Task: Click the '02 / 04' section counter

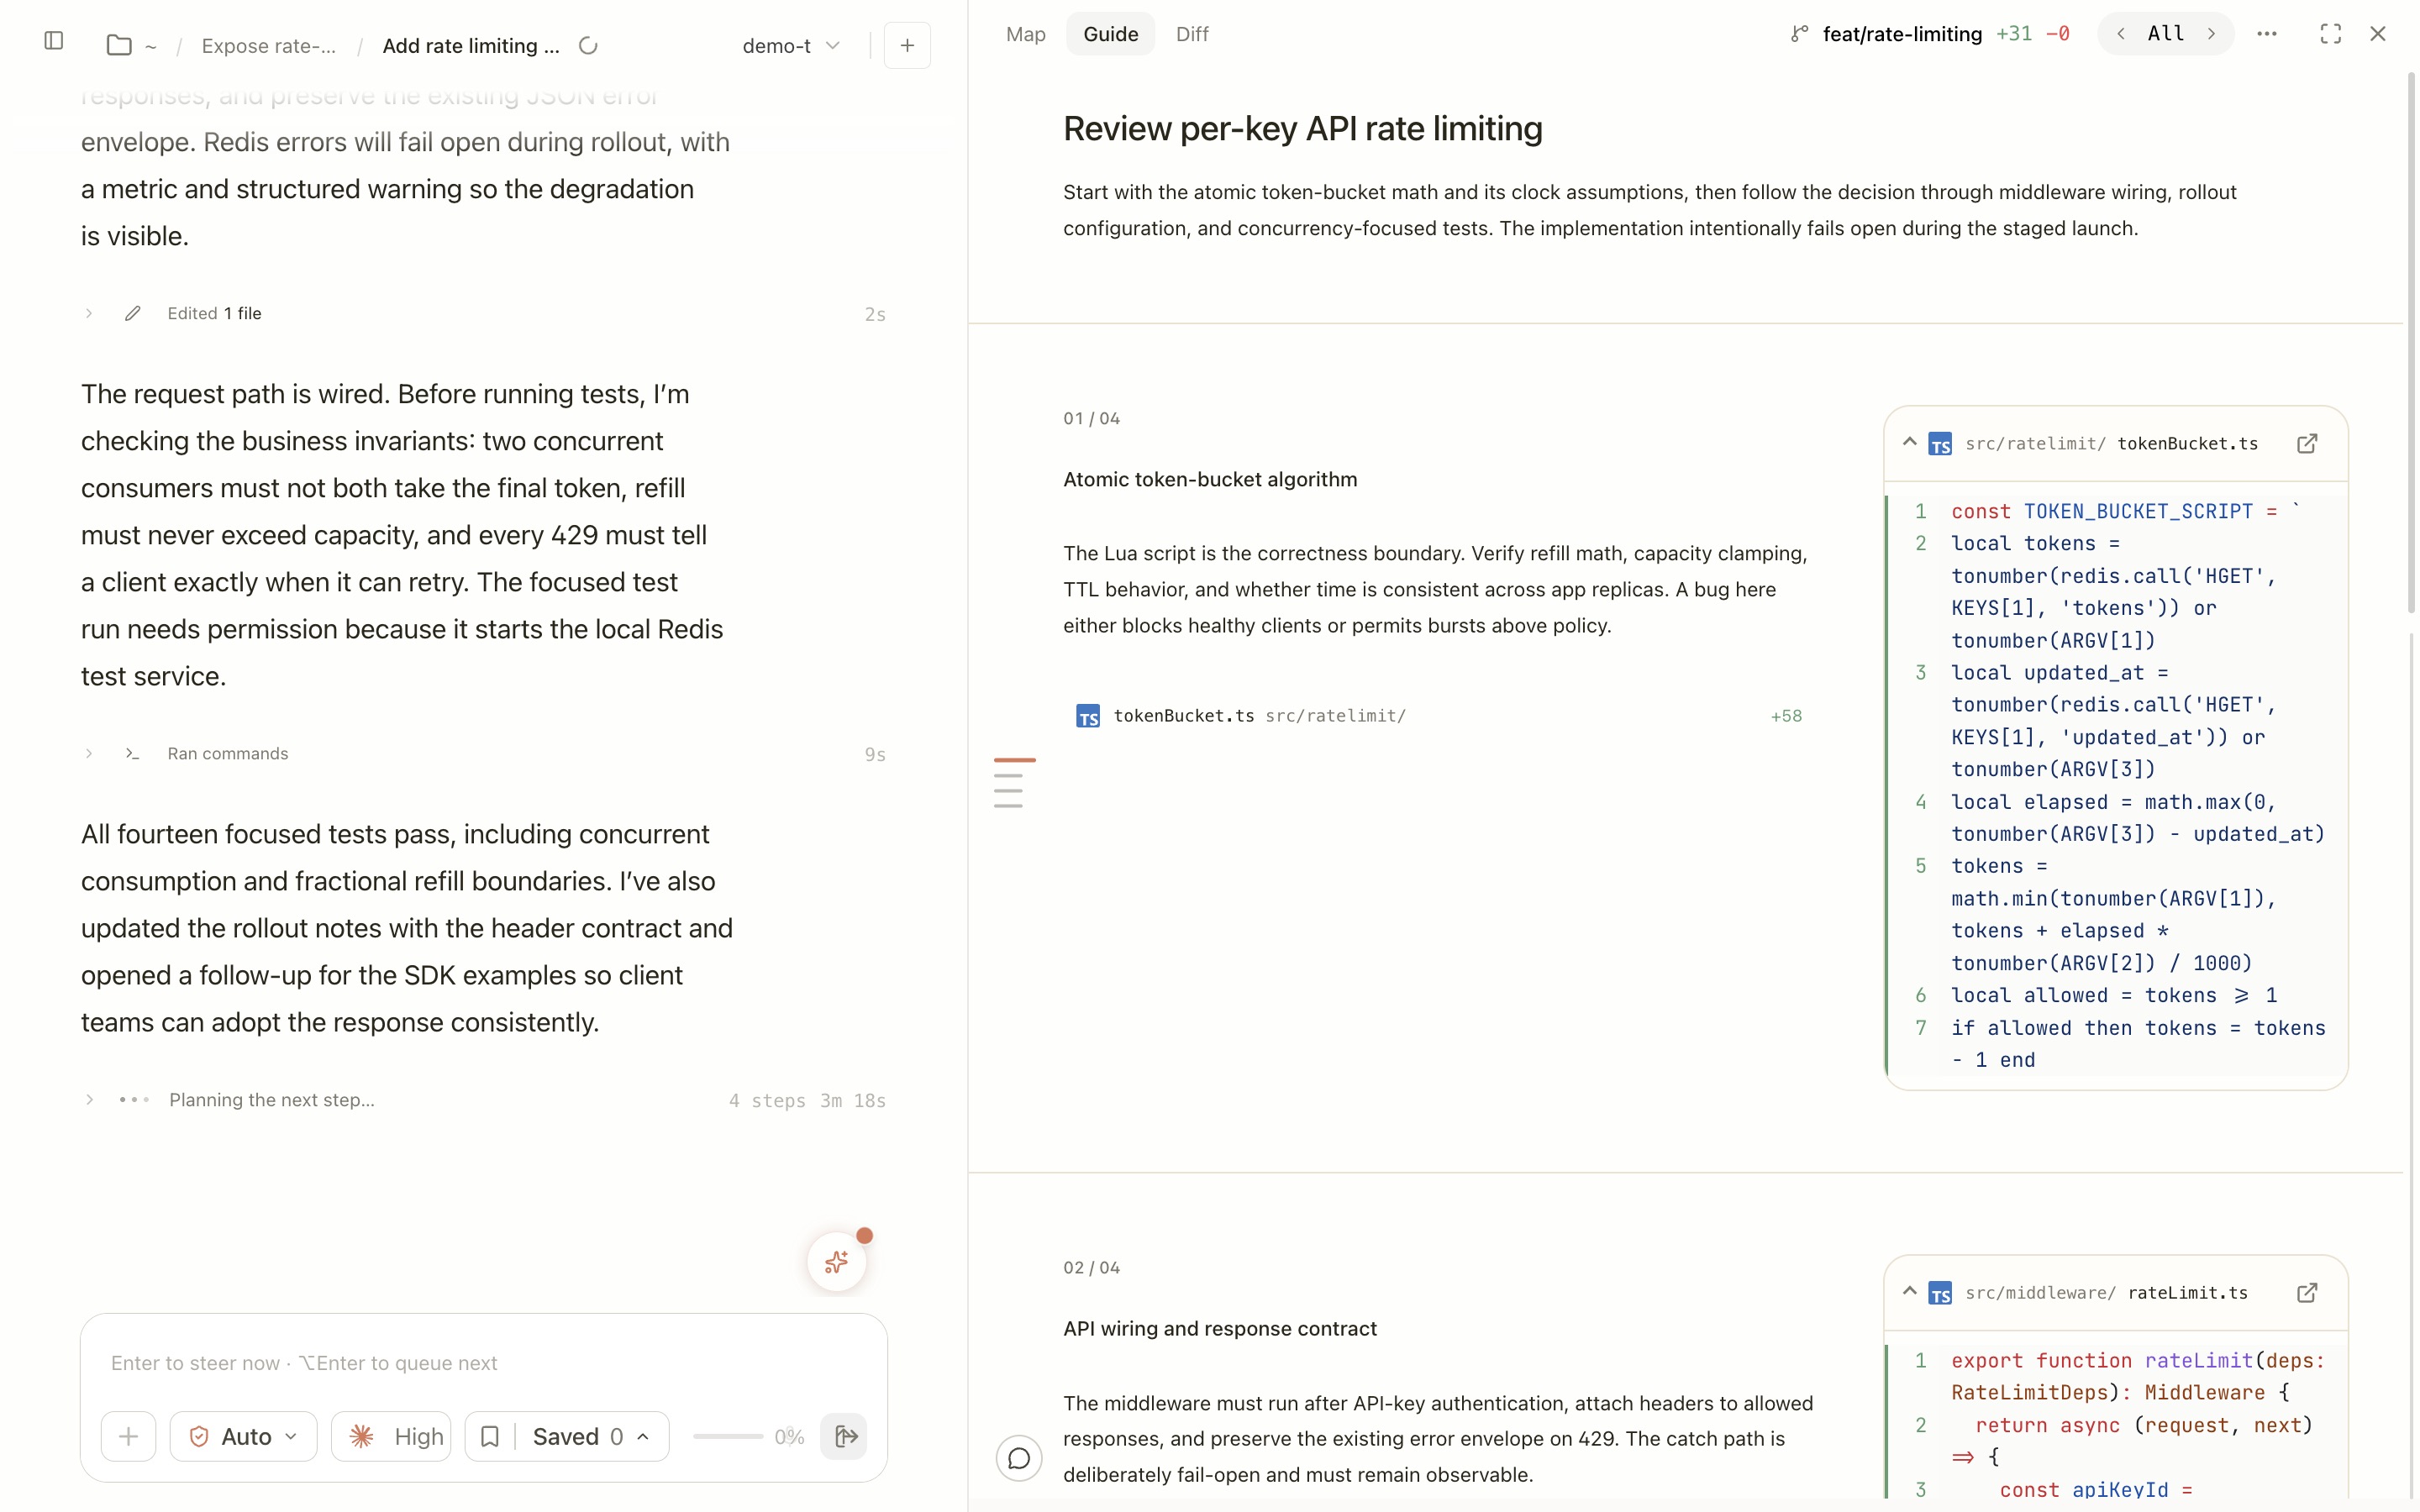Action: (x=1091, y=1268)
